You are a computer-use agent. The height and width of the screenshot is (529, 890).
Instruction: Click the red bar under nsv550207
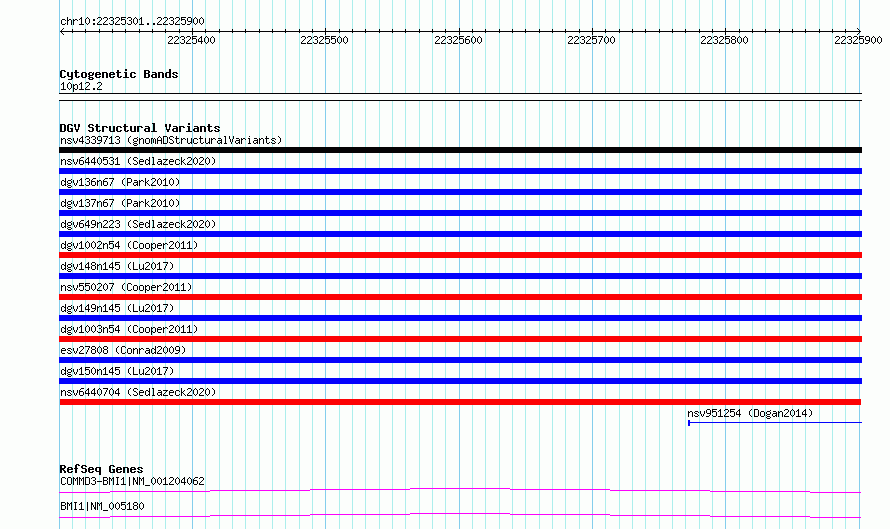click(460, 297)
